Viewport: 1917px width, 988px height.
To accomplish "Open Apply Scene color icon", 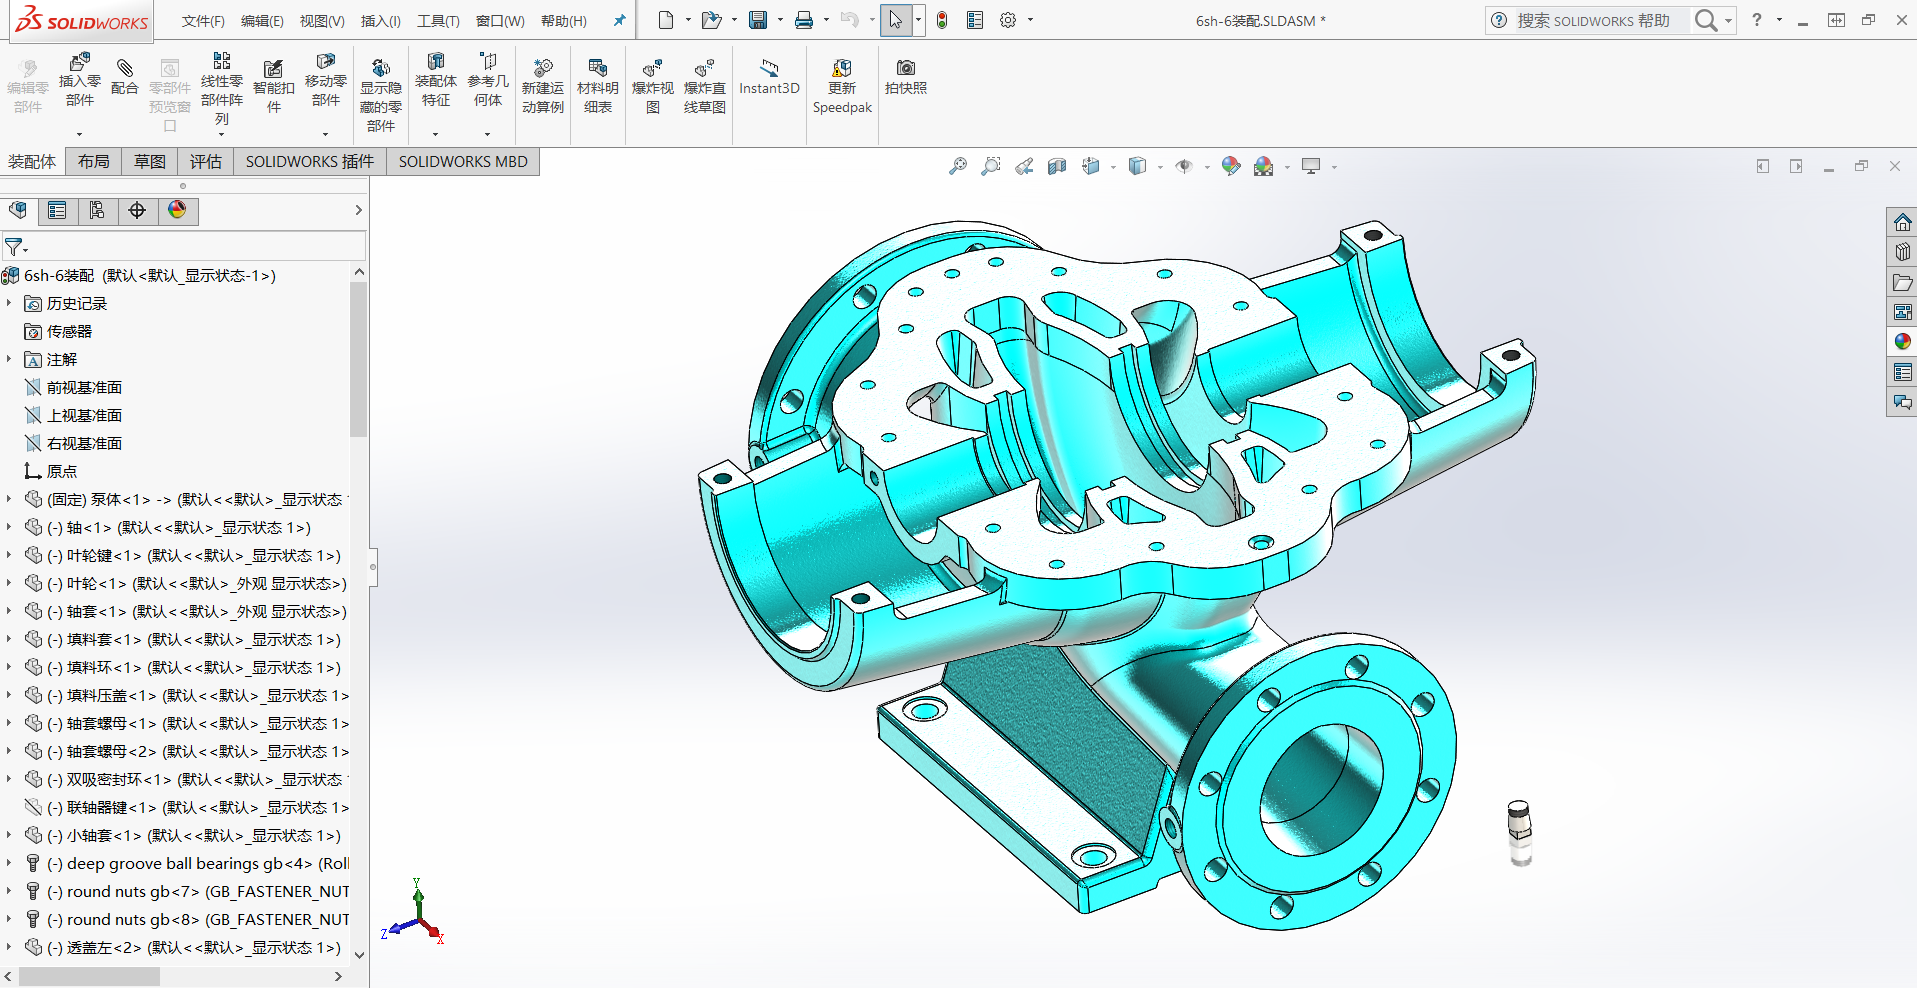I will [1264, 166].
